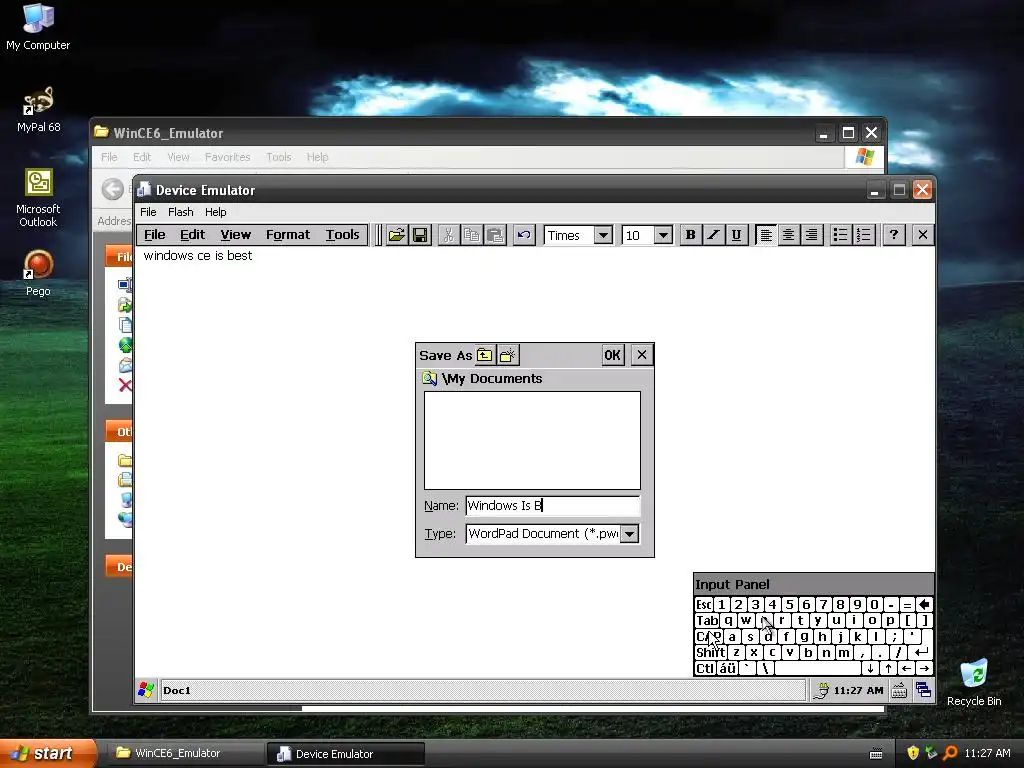Click Ctl key on Input Panel
Screen dimensions: 1024x768
tap(705, 668)
